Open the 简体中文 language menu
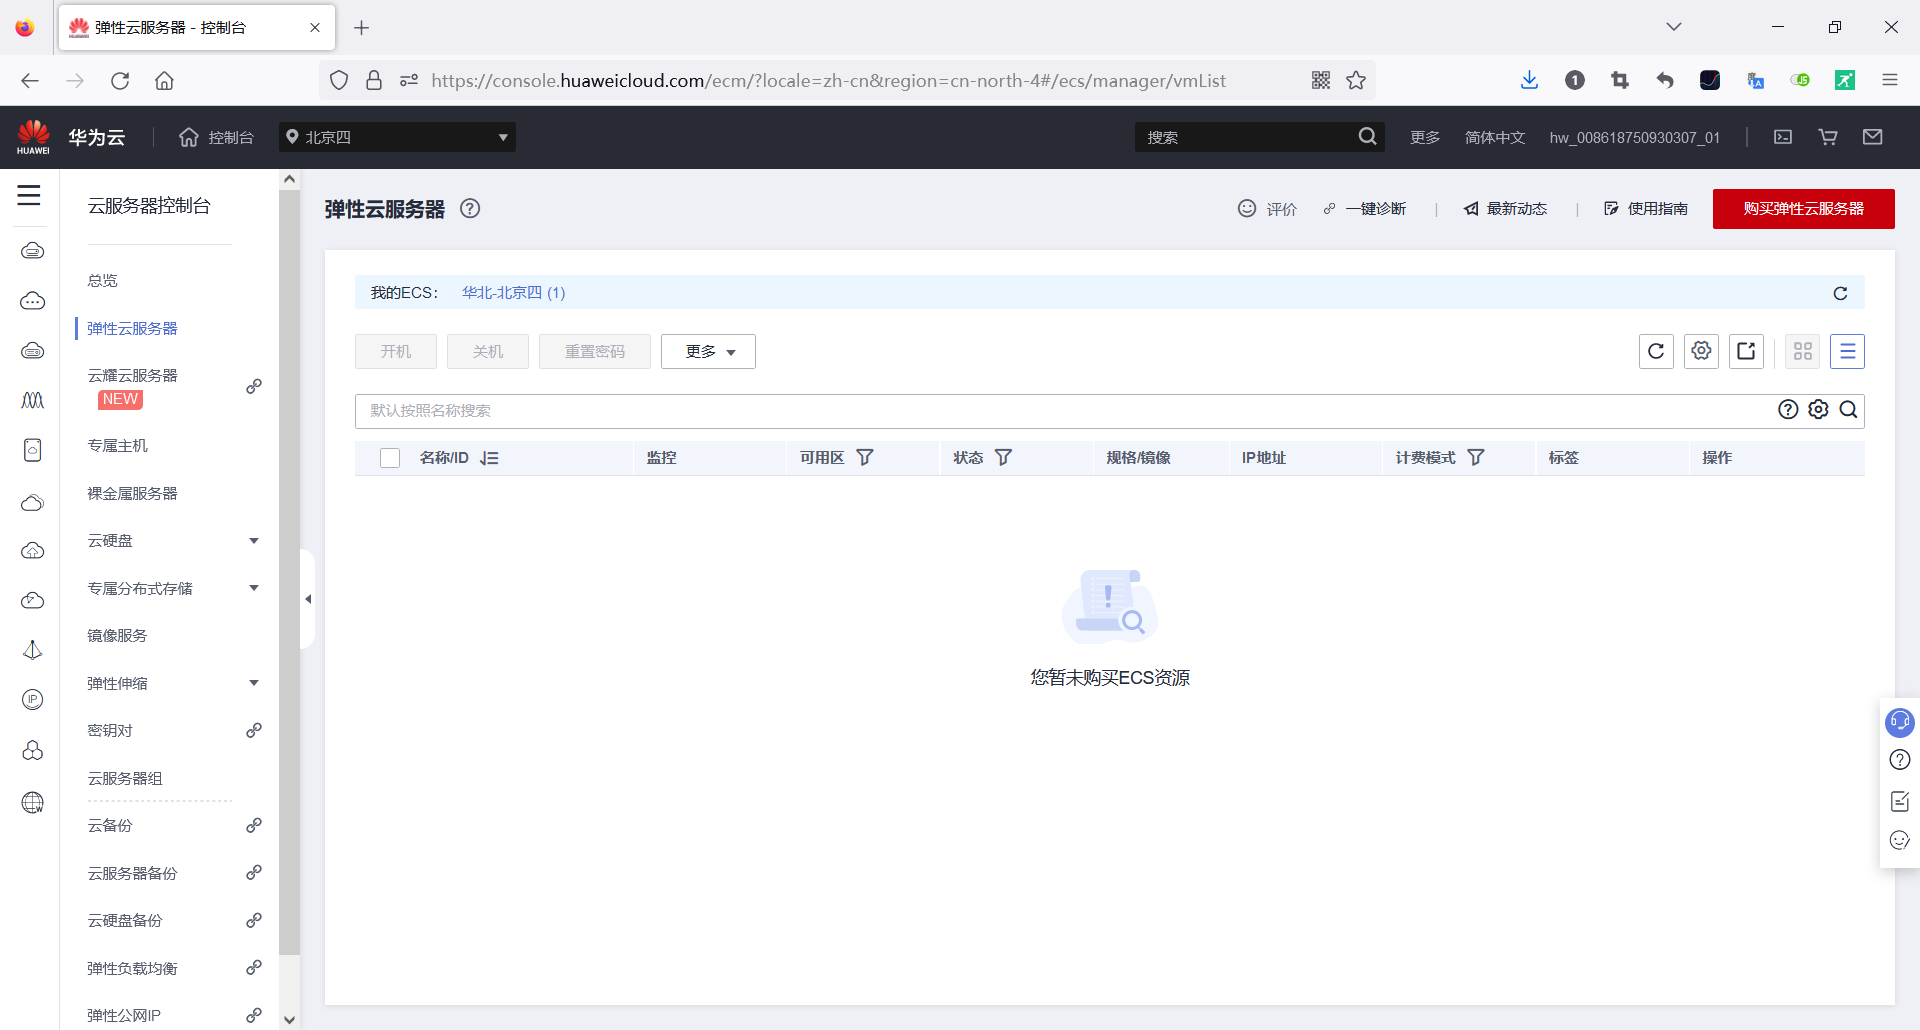Screen dimensions: 1920x1030 point(1494,137)
